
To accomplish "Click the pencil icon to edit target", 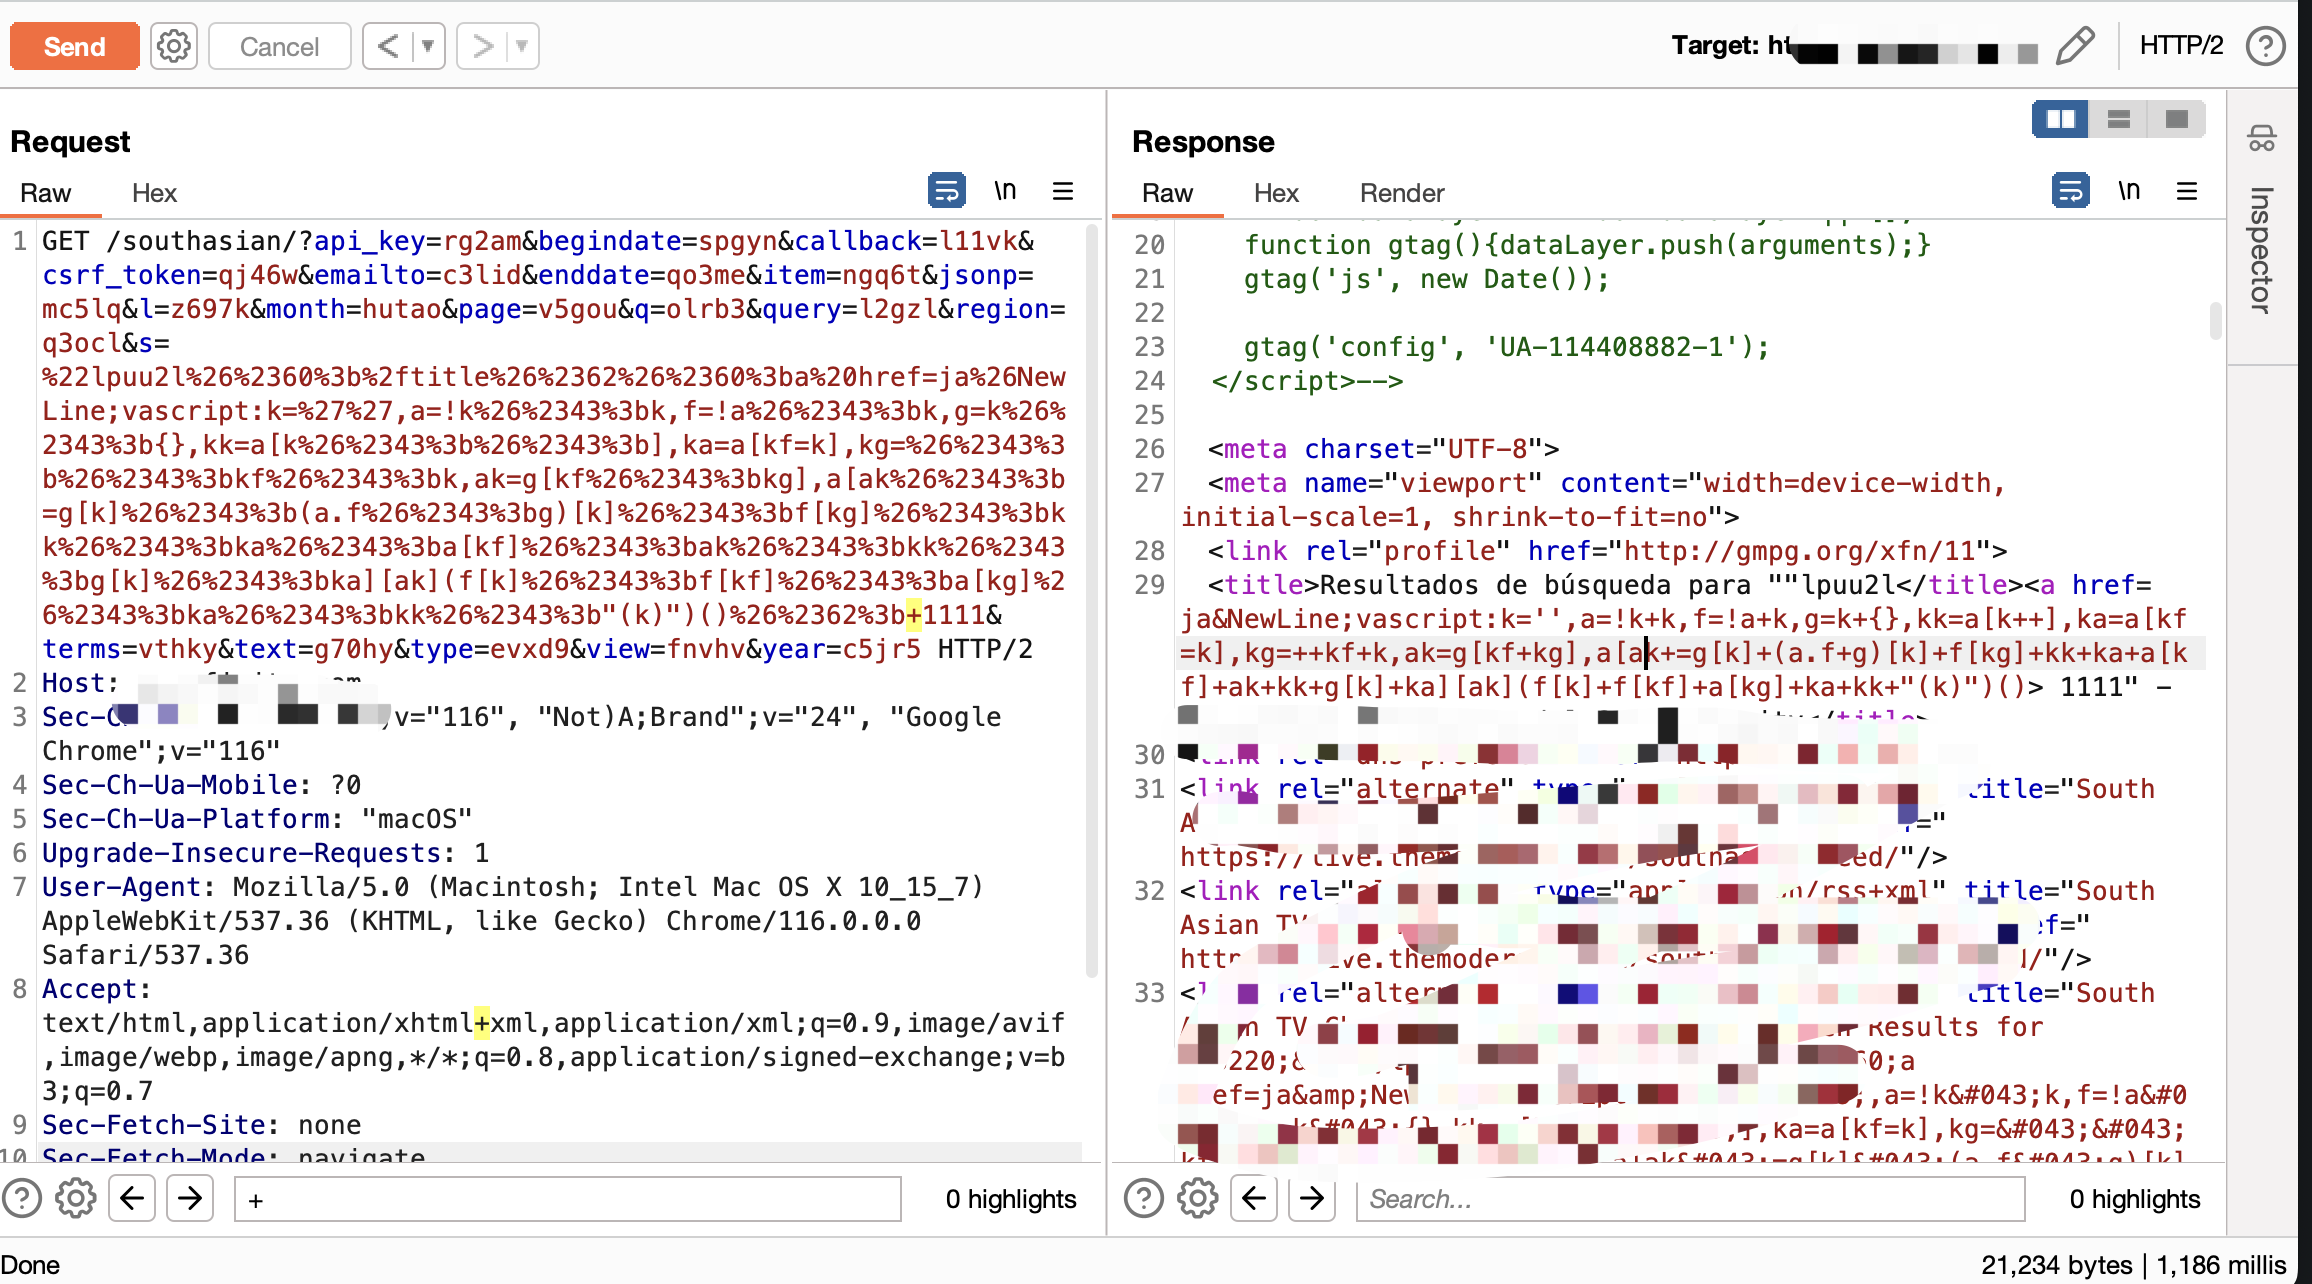I will click(2075, 46).
